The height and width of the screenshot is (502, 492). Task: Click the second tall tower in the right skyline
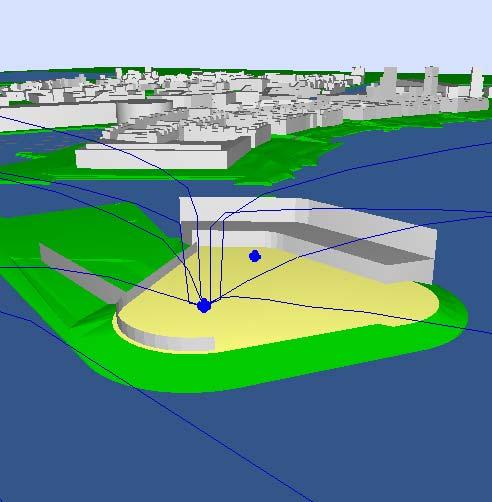point(431,82)
